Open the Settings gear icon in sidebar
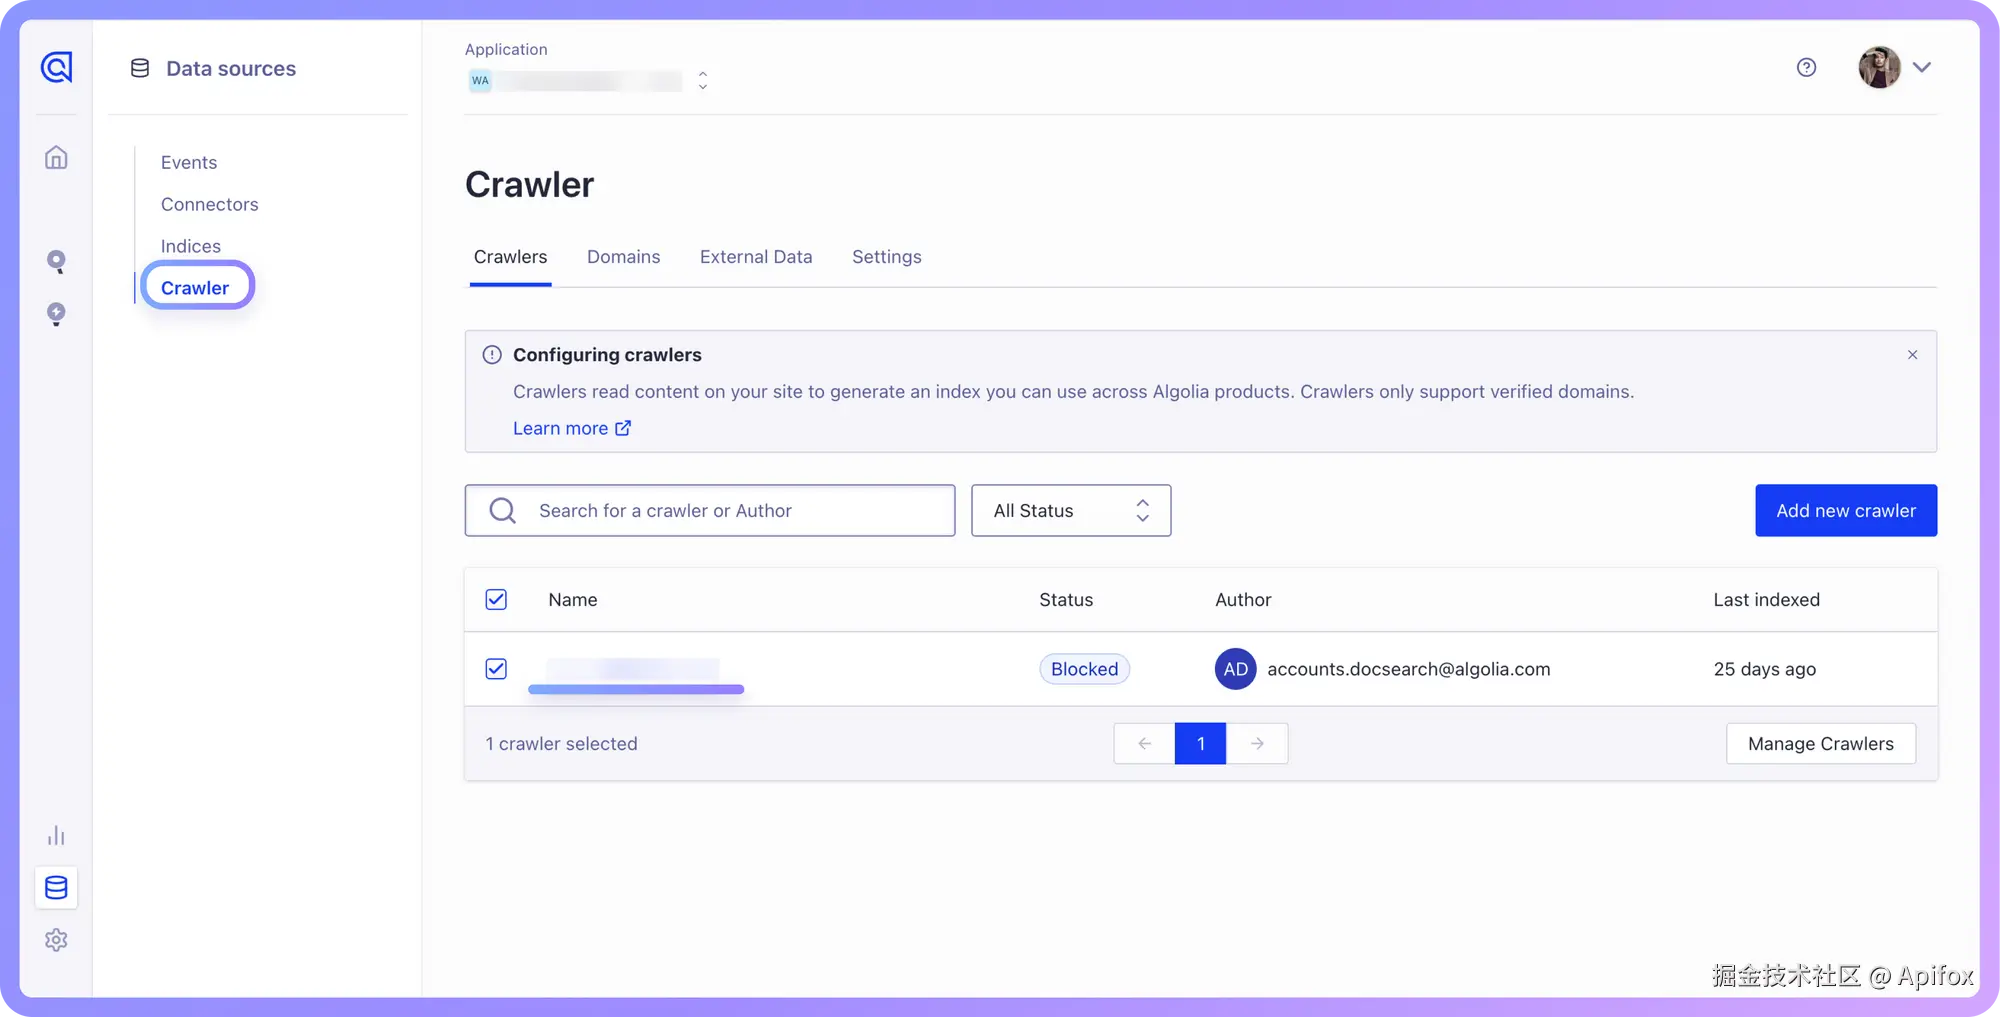The width and height of the screenshot is (2000, 1017). click(x=56, y=940)
